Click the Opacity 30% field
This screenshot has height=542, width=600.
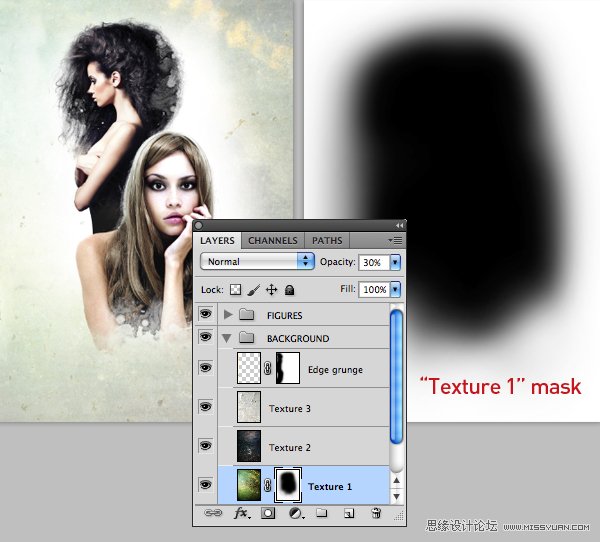[374, 263]
